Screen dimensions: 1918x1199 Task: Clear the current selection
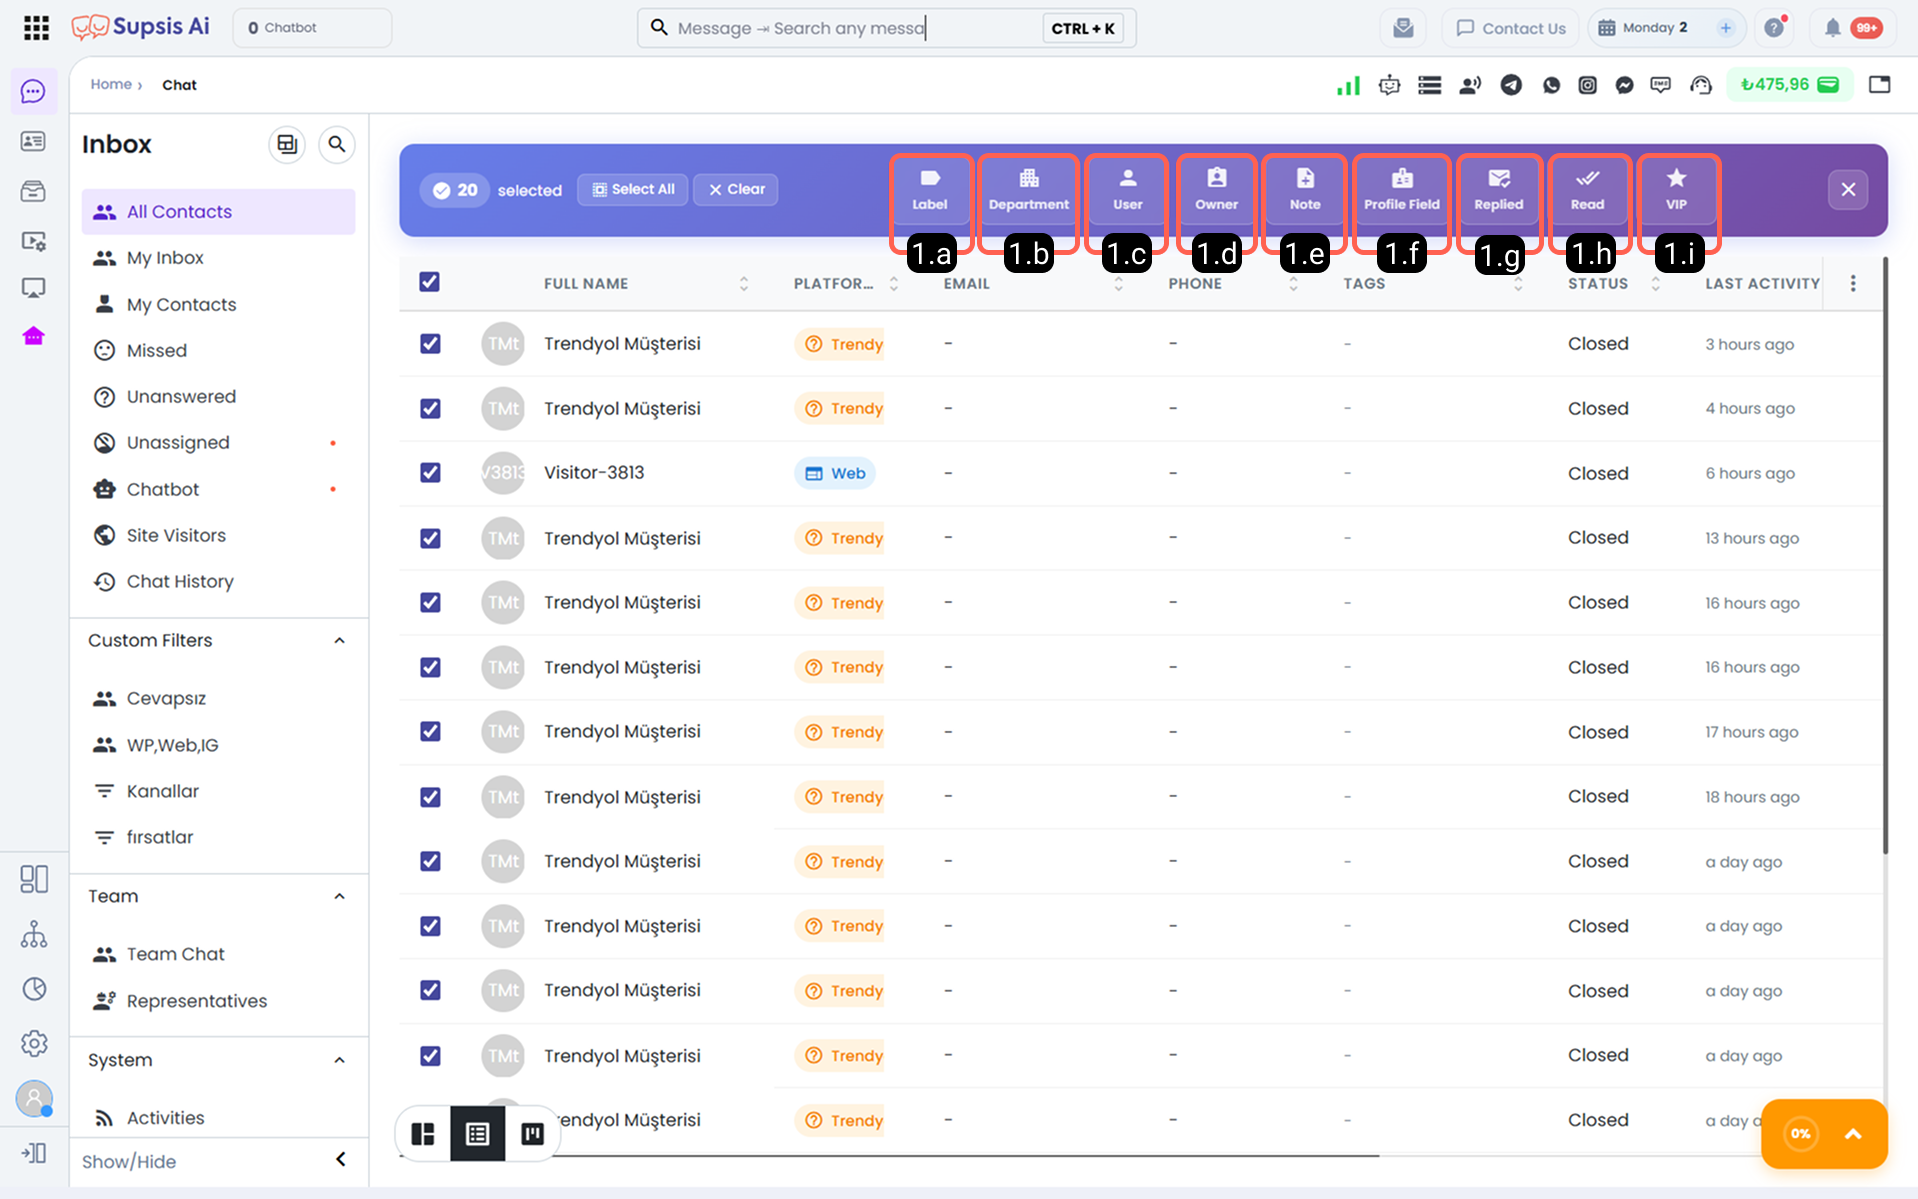click(736, 189)
